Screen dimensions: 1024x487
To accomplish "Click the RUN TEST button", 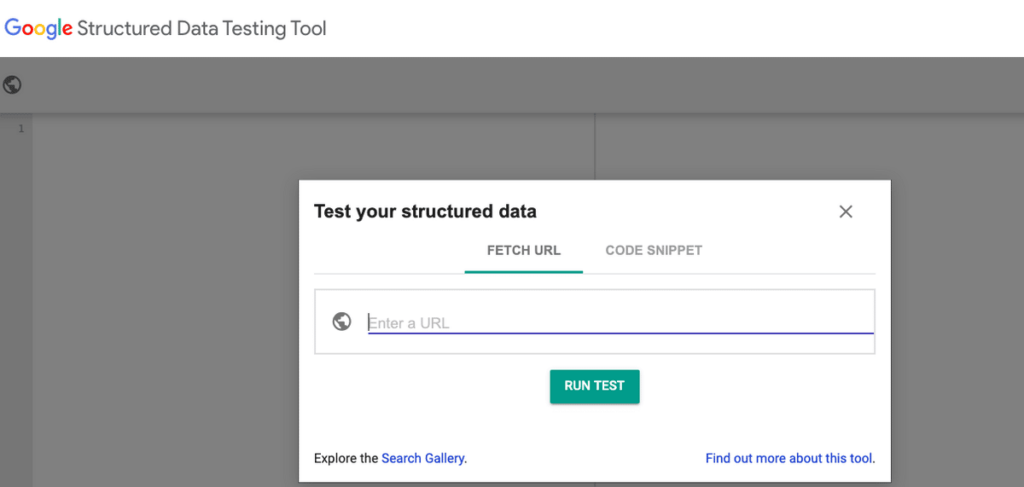I will (x=594, y=386).
